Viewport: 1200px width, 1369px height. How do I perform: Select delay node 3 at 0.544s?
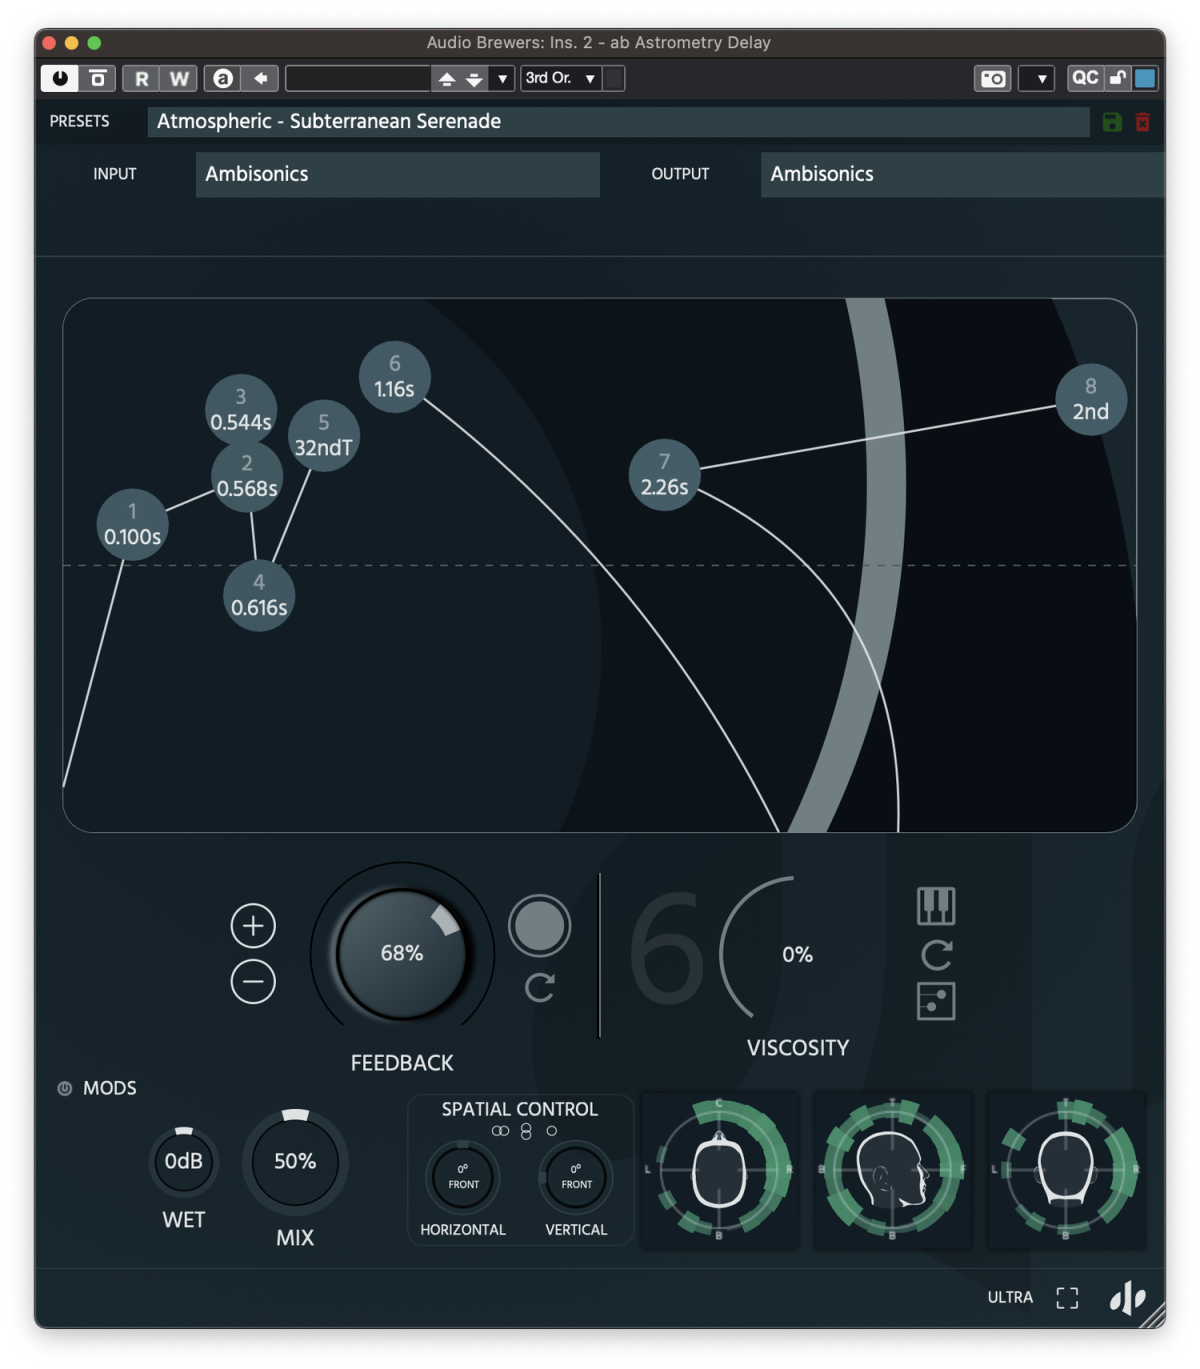241,410
